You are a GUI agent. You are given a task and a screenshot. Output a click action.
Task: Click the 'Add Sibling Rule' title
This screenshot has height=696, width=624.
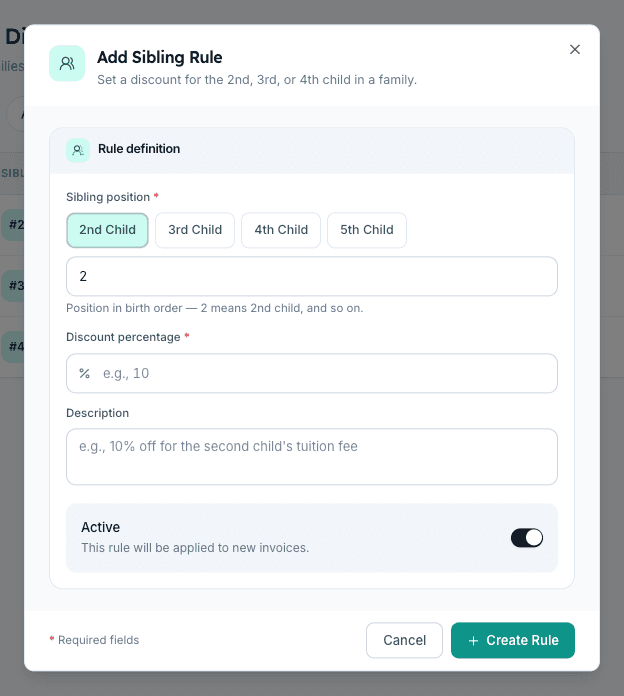[x=160, y=57]
